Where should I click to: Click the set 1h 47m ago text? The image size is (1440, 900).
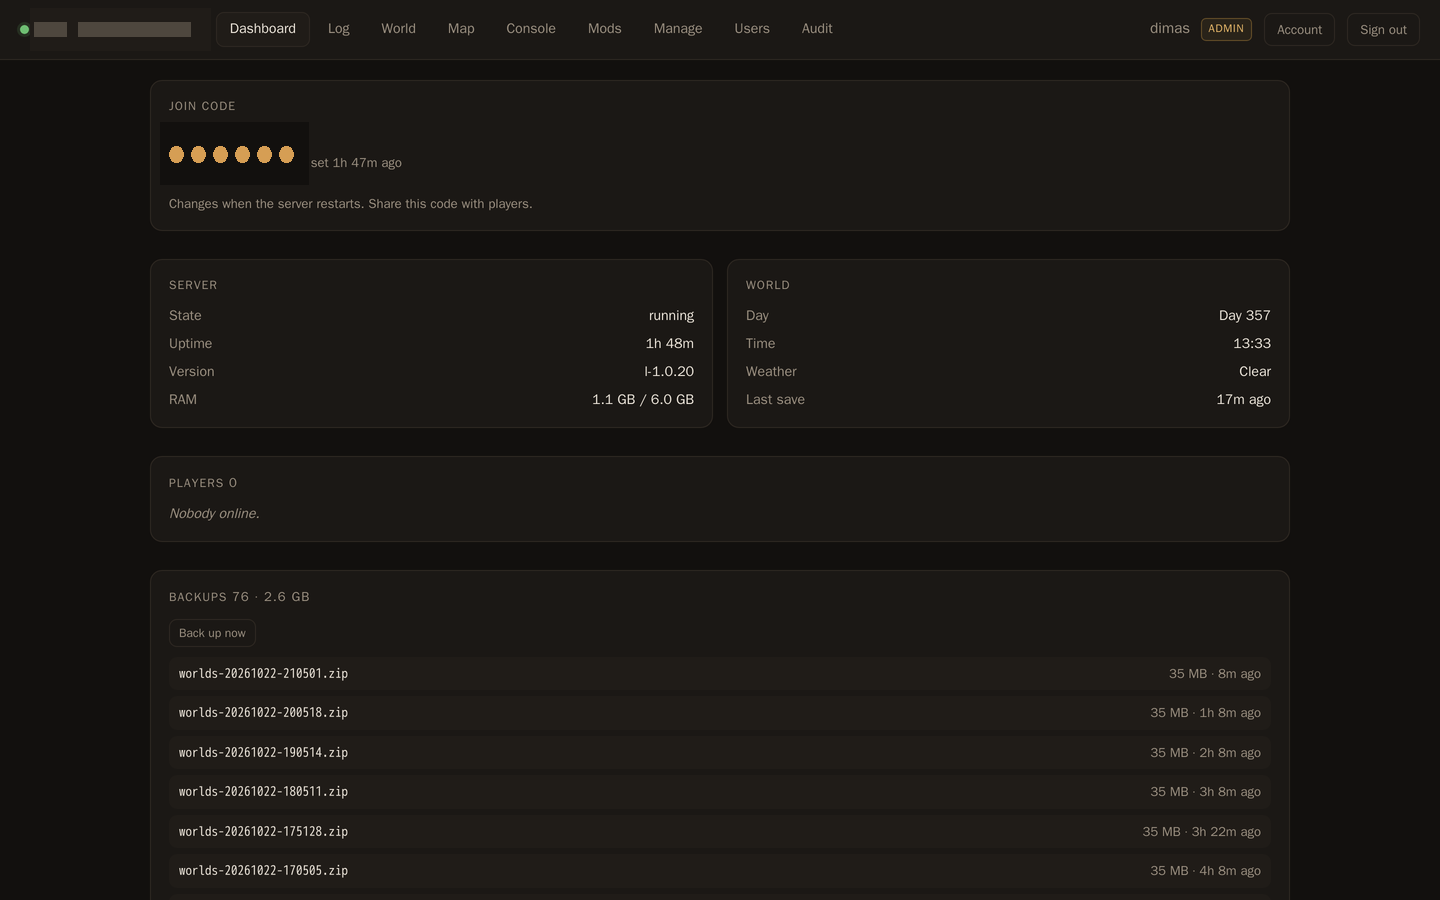pyautogui.click(x=356, y=163)
